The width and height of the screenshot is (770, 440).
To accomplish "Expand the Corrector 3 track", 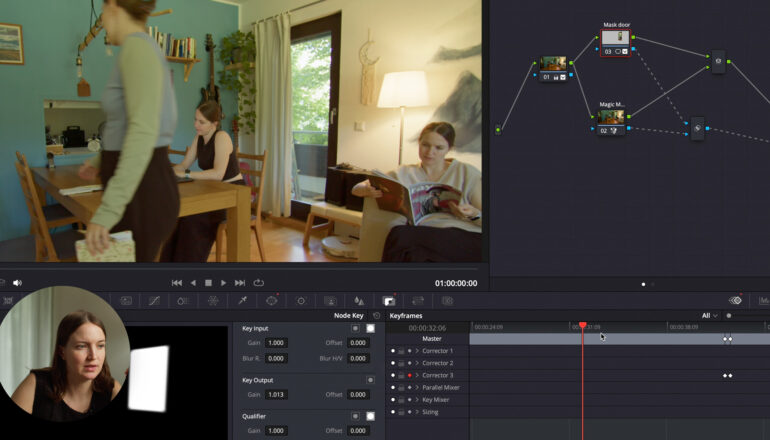I will pyautogui.click(x=417, y=376).
